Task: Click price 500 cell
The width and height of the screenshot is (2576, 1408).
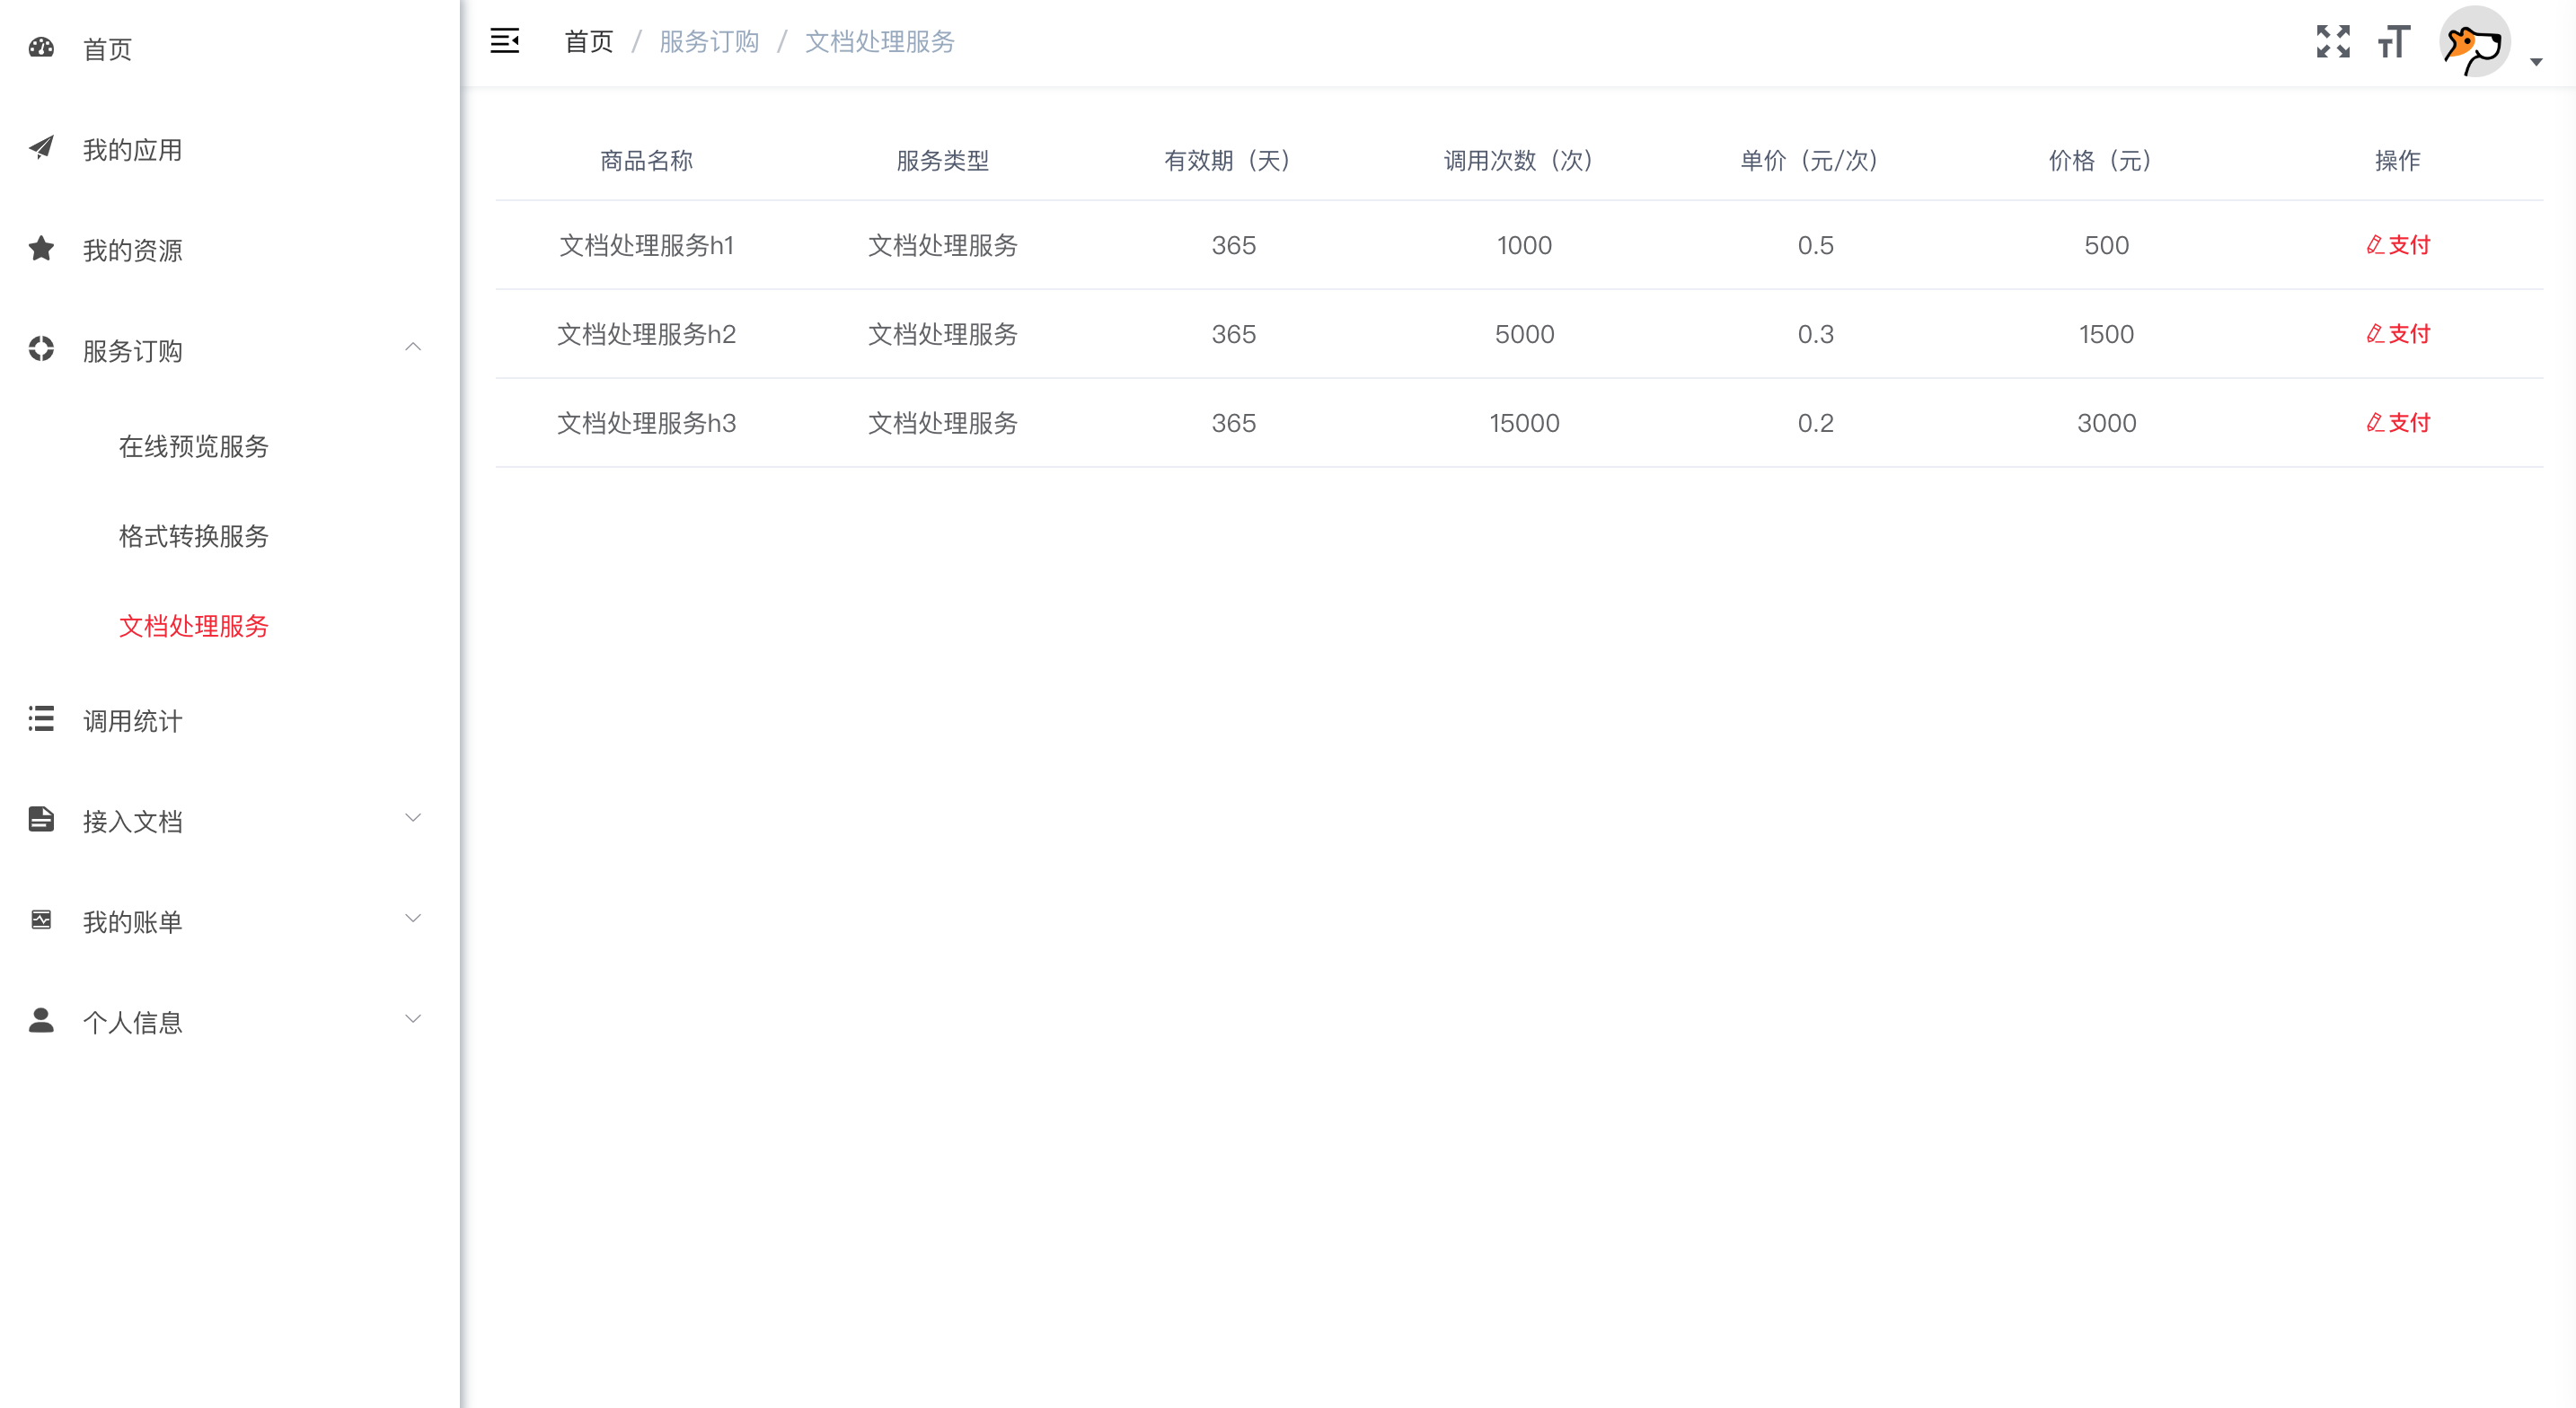Action: tap(2106, 245)
